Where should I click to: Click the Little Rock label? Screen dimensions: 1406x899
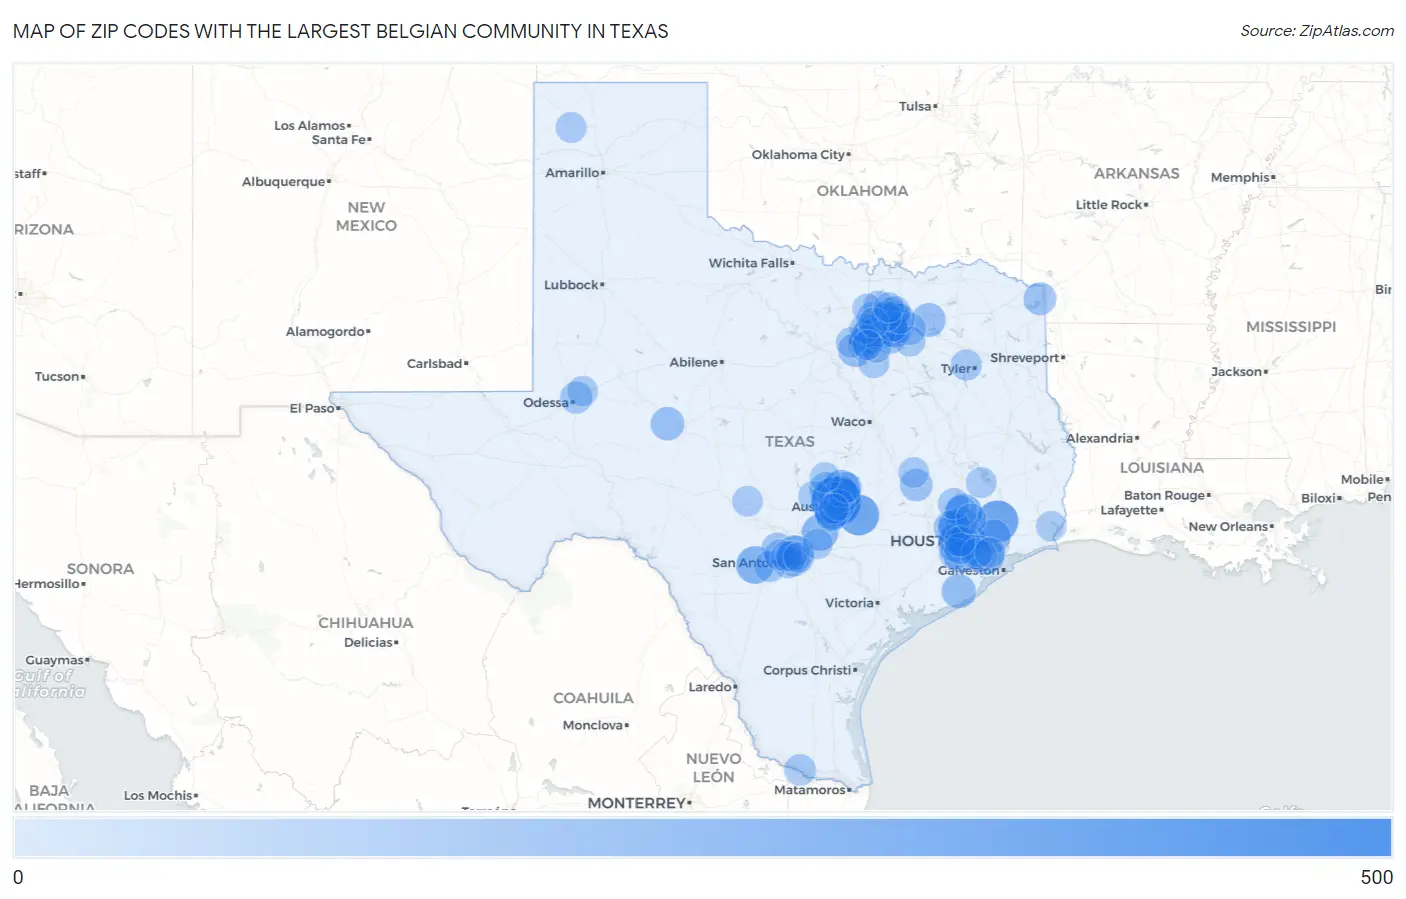click(1109, 205)
